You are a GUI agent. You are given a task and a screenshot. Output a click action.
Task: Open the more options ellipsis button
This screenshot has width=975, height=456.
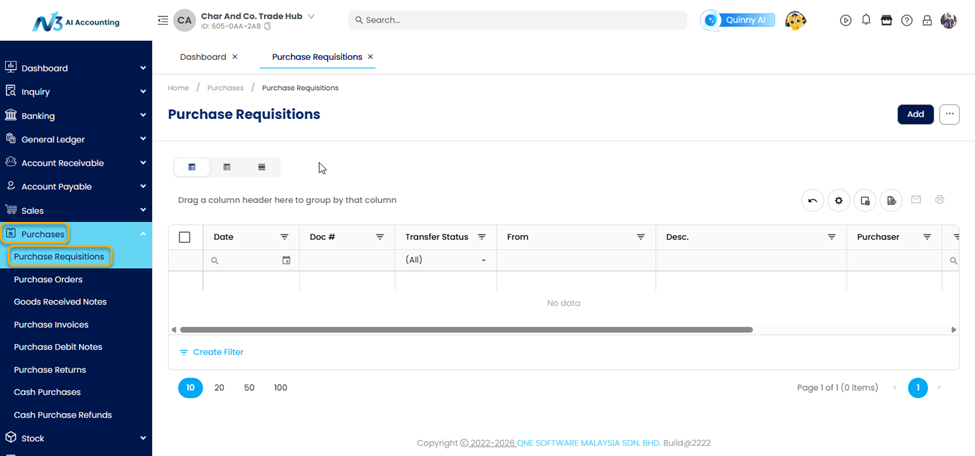[x=950, y=114]
